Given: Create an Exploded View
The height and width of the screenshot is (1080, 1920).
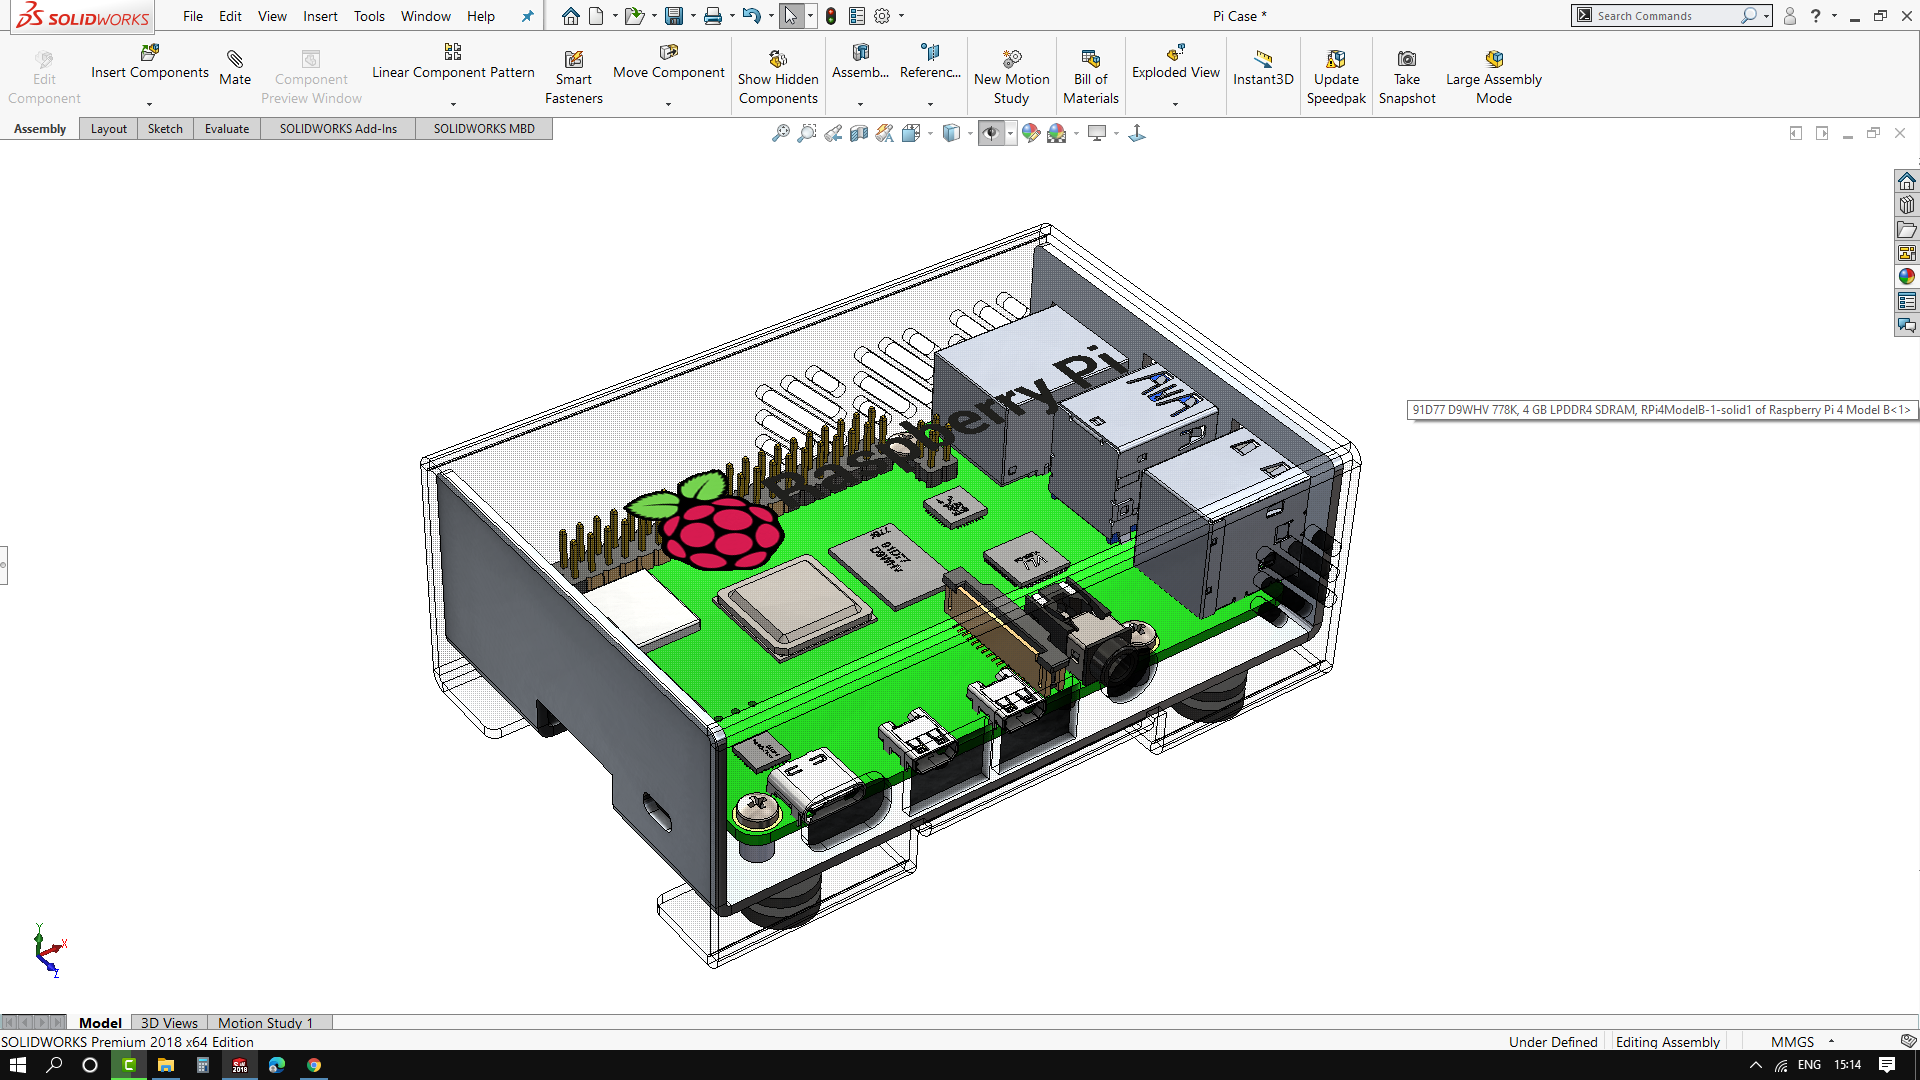Looking at the screenshot, I should 1176,62.
